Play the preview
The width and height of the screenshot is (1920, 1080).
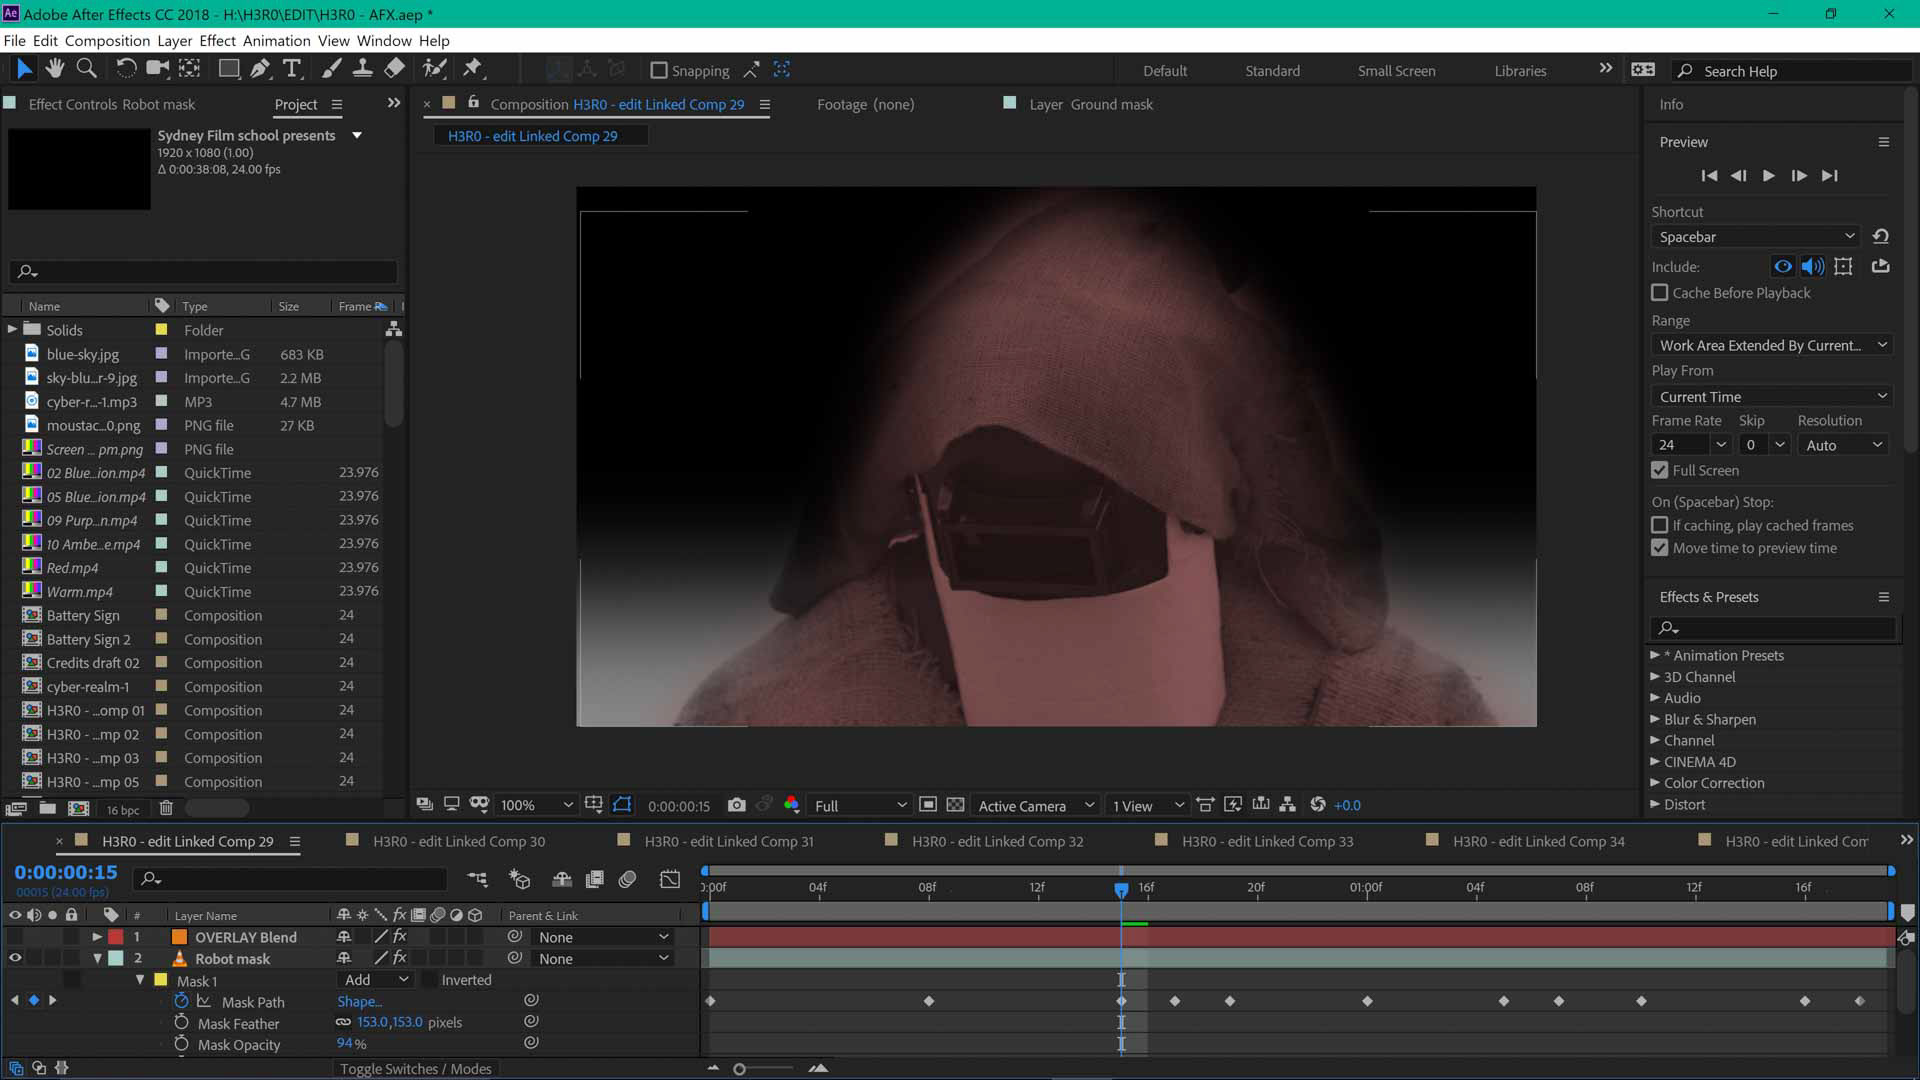(x=1768, y=175)
